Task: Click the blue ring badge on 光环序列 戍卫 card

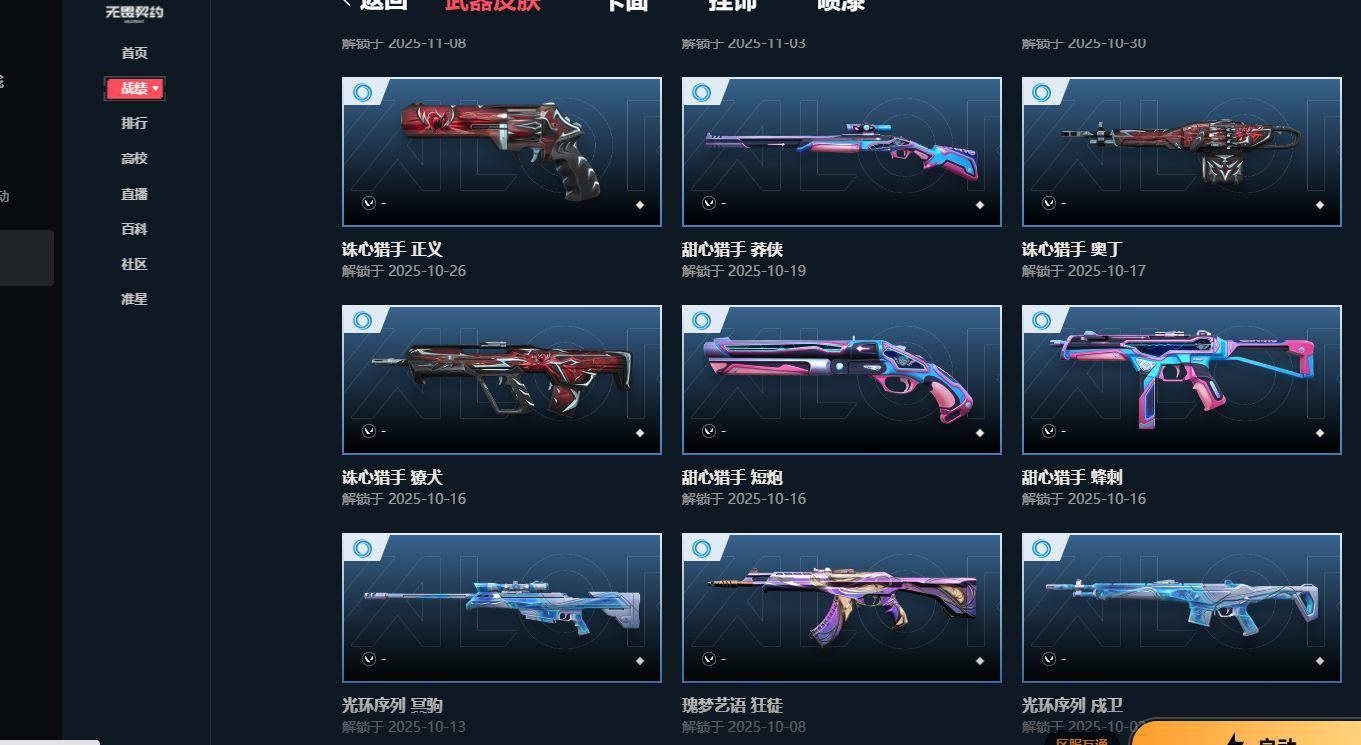Action: click(1042, 549)
